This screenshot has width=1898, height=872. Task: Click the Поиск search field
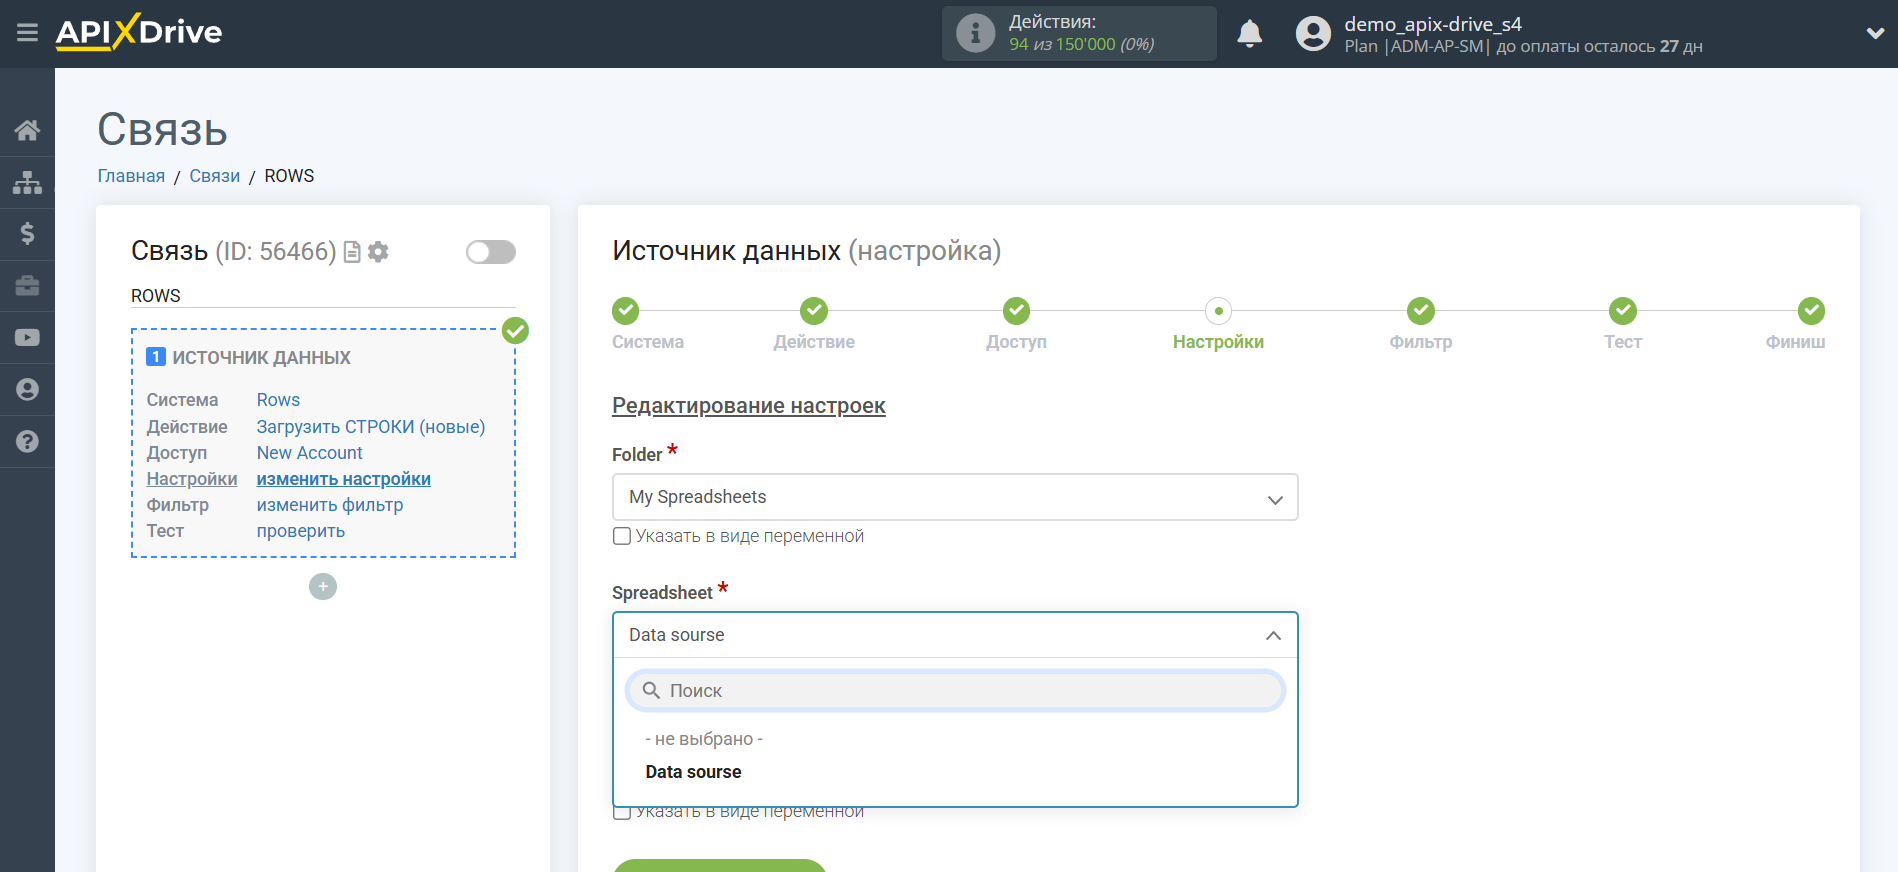click(955, 691)
